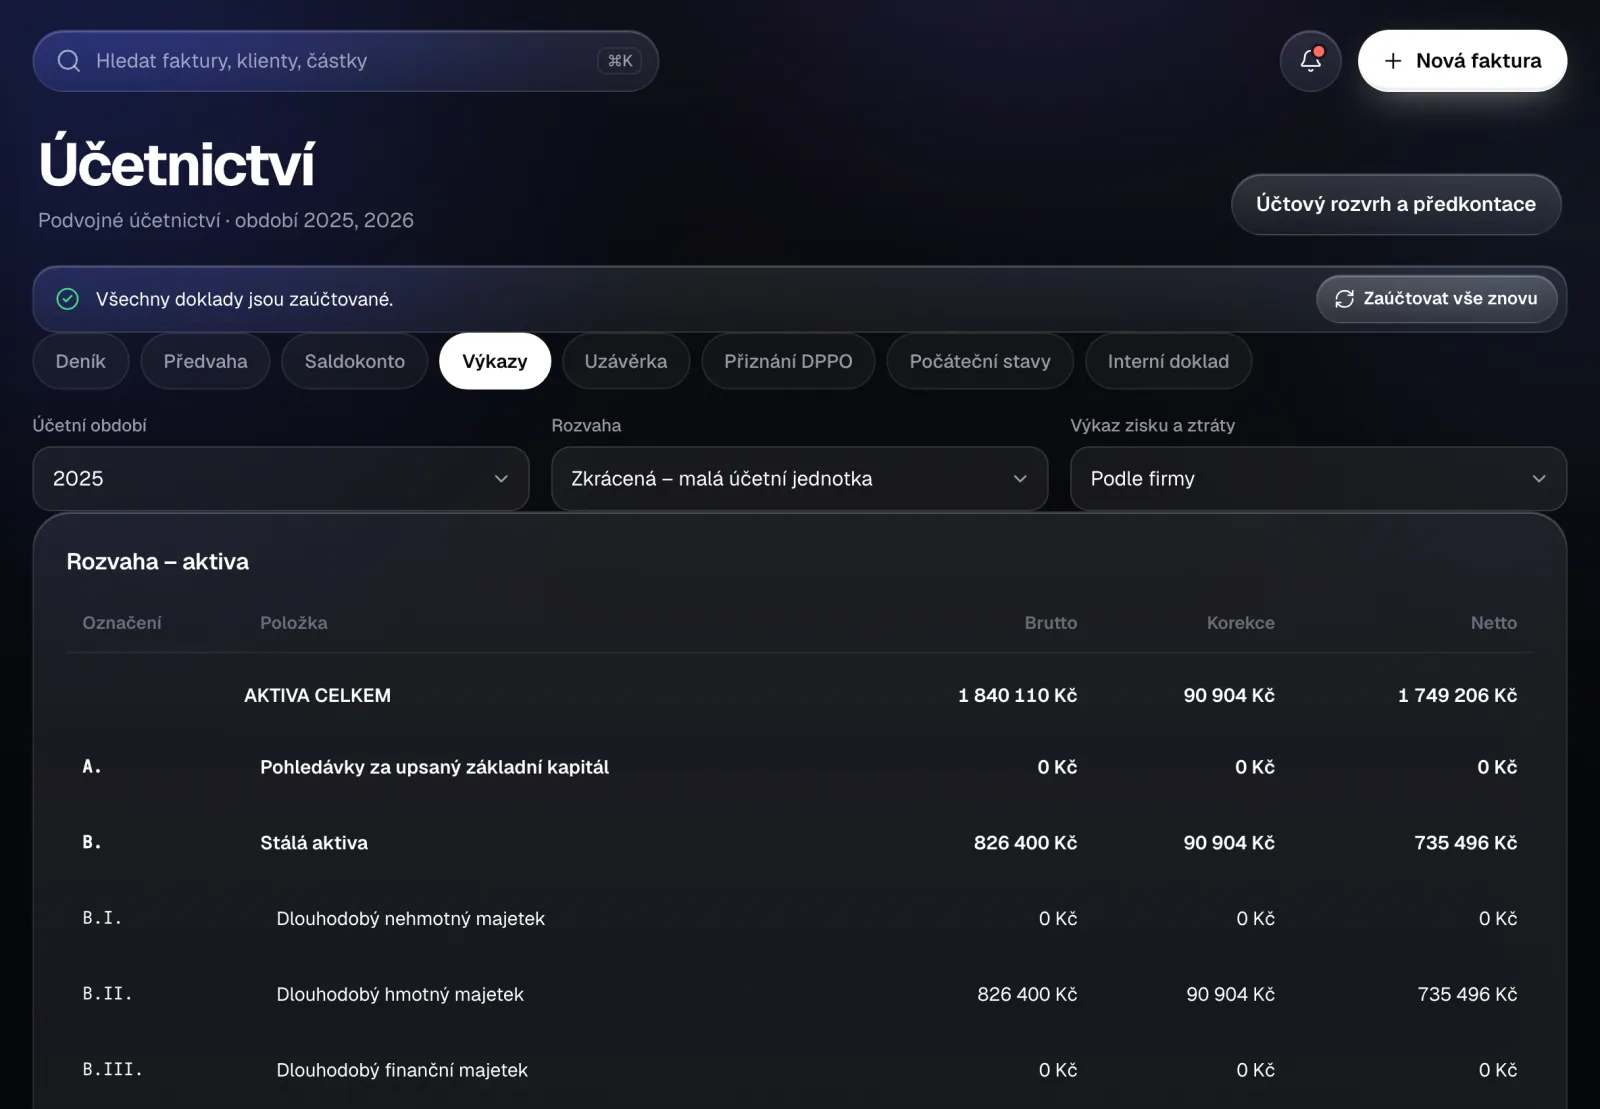Open Výkaz zisku a ztráty dropdown
The width and height of the screenshot is (1600, 1109).
click(x=1318, y=479)
